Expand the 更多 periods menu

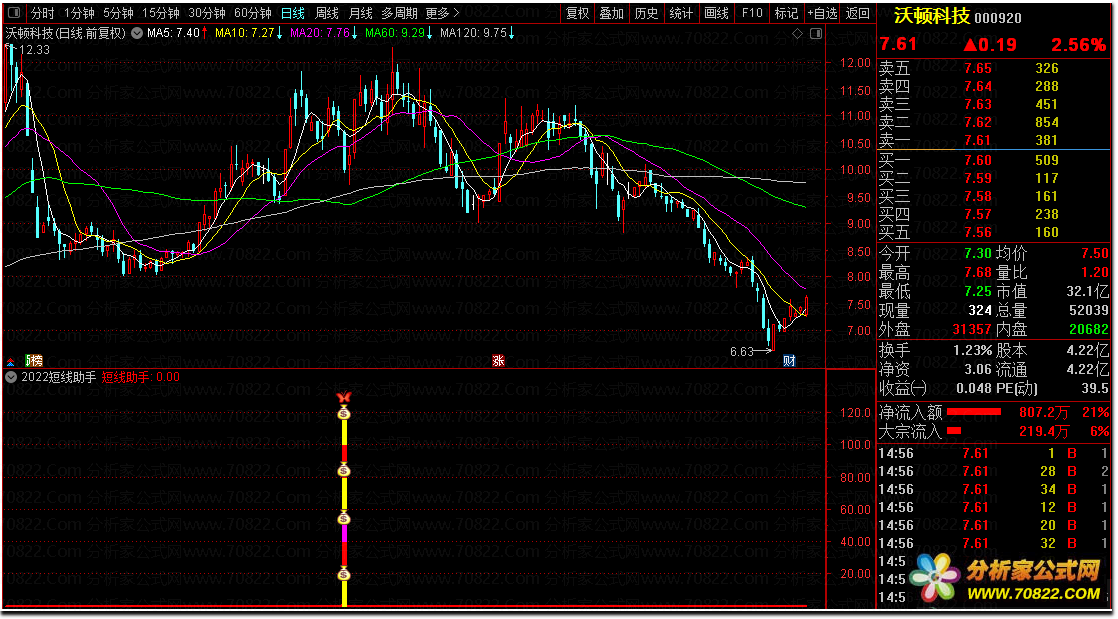click(442, 13)
